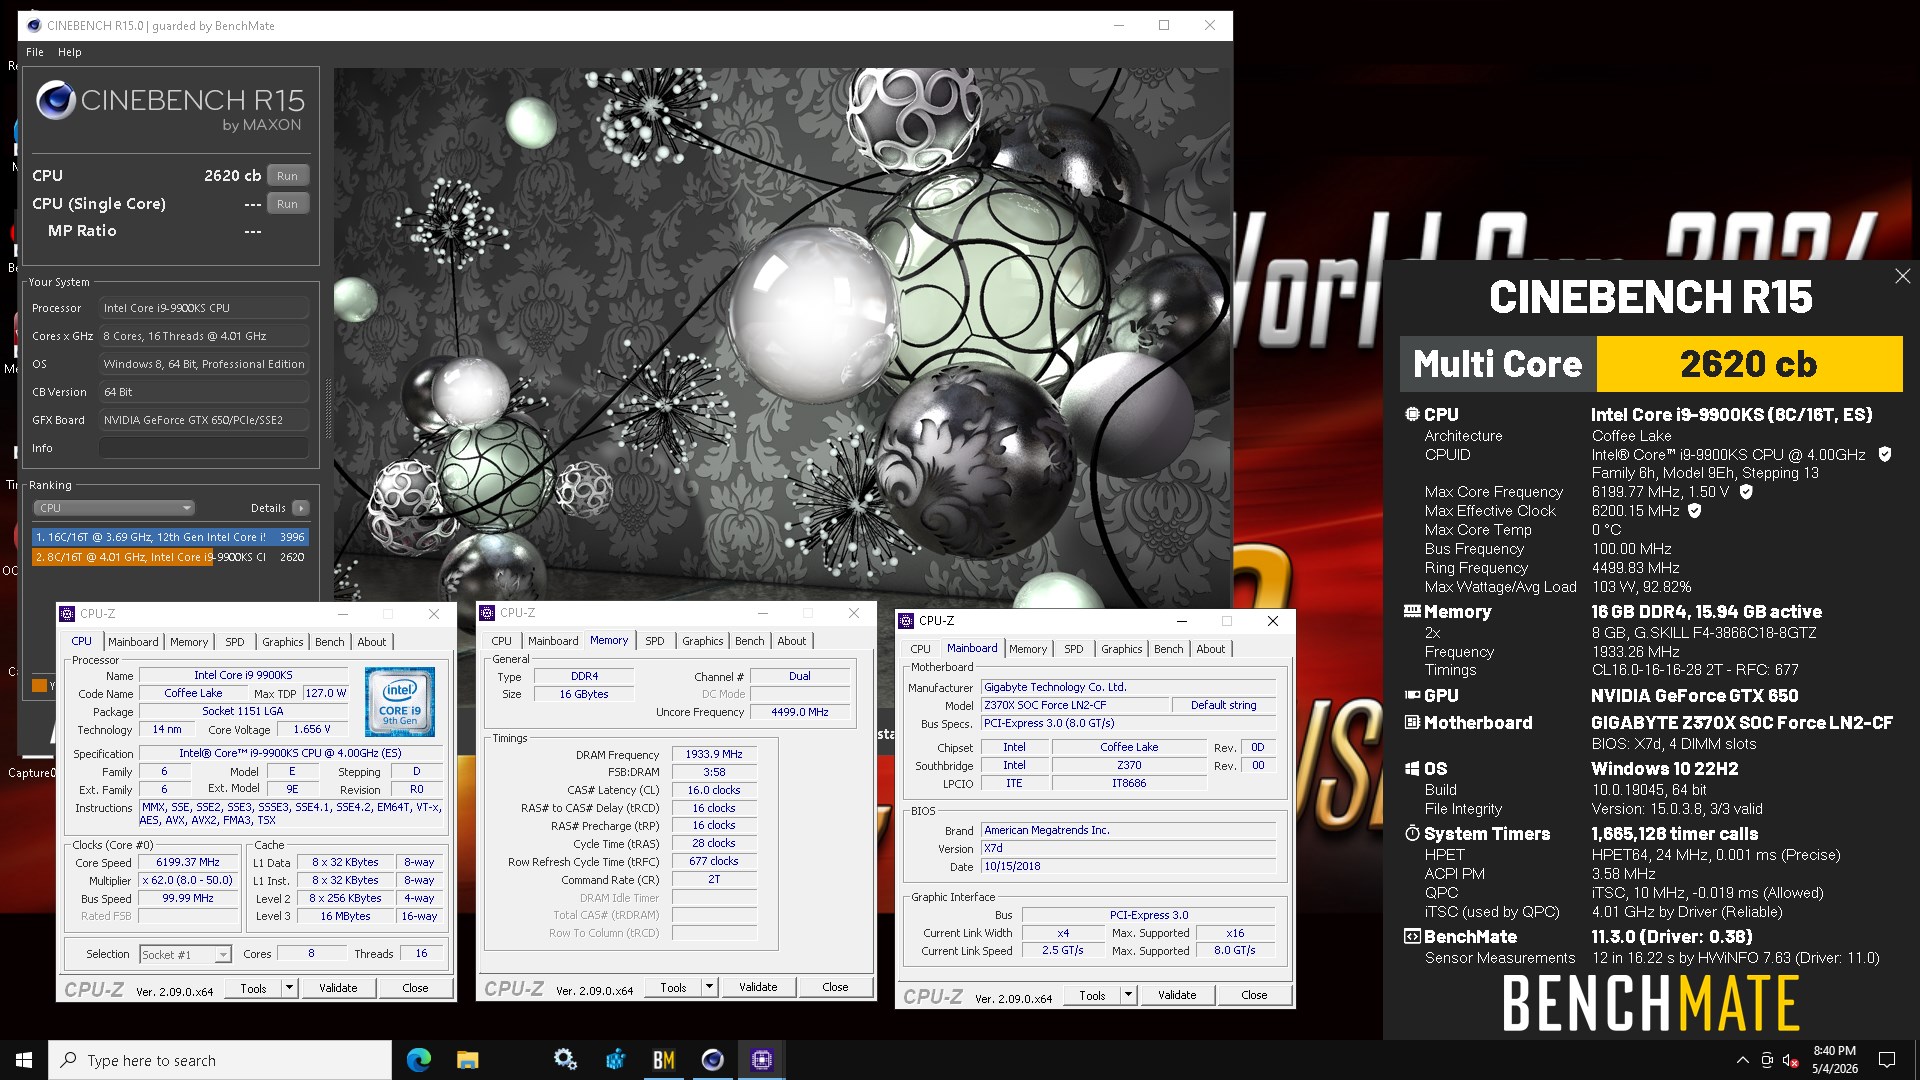1920x1080 pixels.
Task: Run the CPU Single Core benchmark
Action: pos(287,204)
